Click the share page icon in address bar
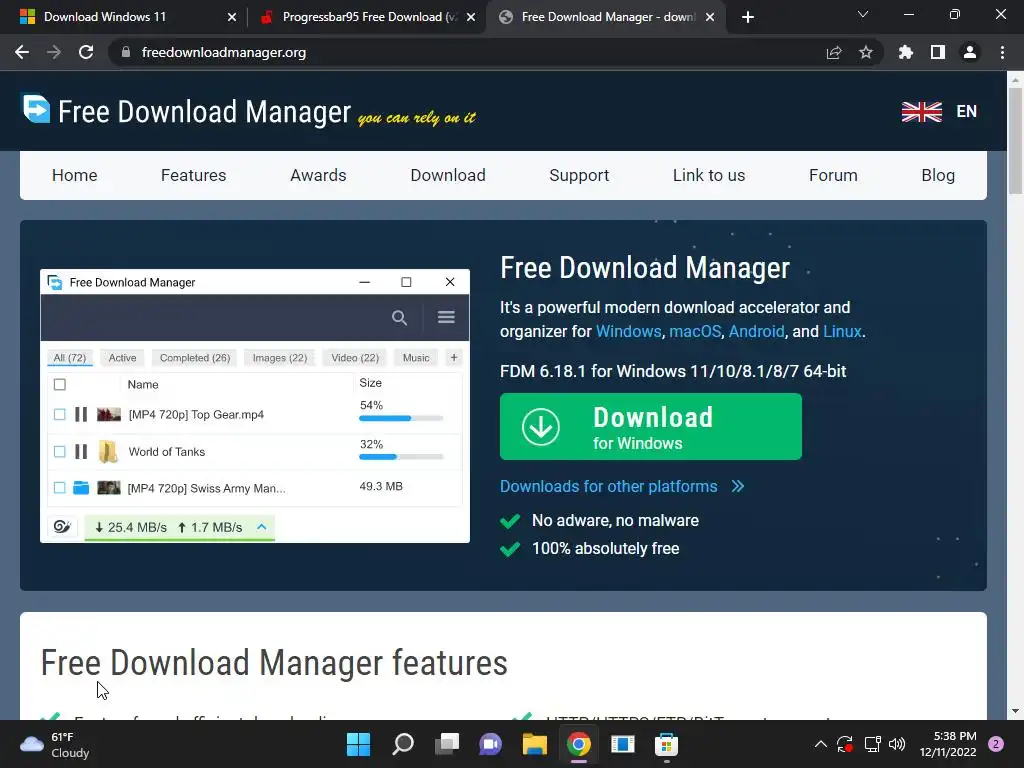The width and height of the screenshot is (1024, 768). point(834,52)
